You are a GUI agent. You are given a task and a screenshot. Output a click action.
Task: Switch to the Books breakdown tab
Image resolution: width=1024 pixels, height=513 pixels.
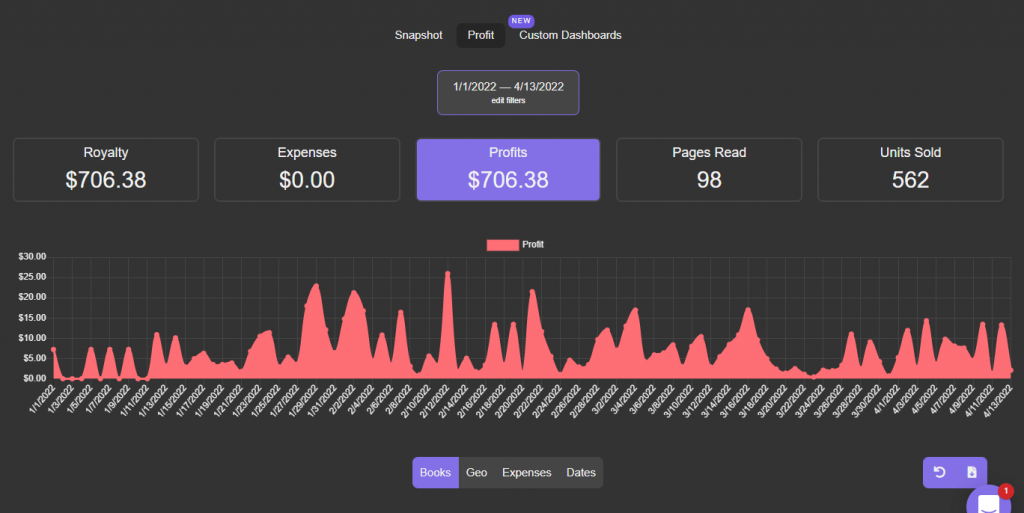click(x=435, y=472)
